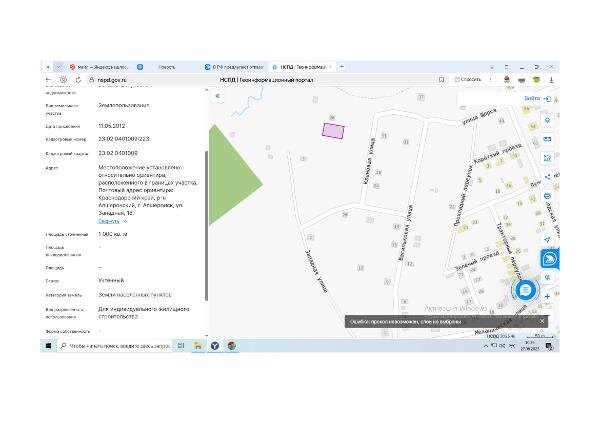The width and height of the screenshot is (600, 424).
Task: Click the area value 1 000 кв. м
Action: point(113,234)
